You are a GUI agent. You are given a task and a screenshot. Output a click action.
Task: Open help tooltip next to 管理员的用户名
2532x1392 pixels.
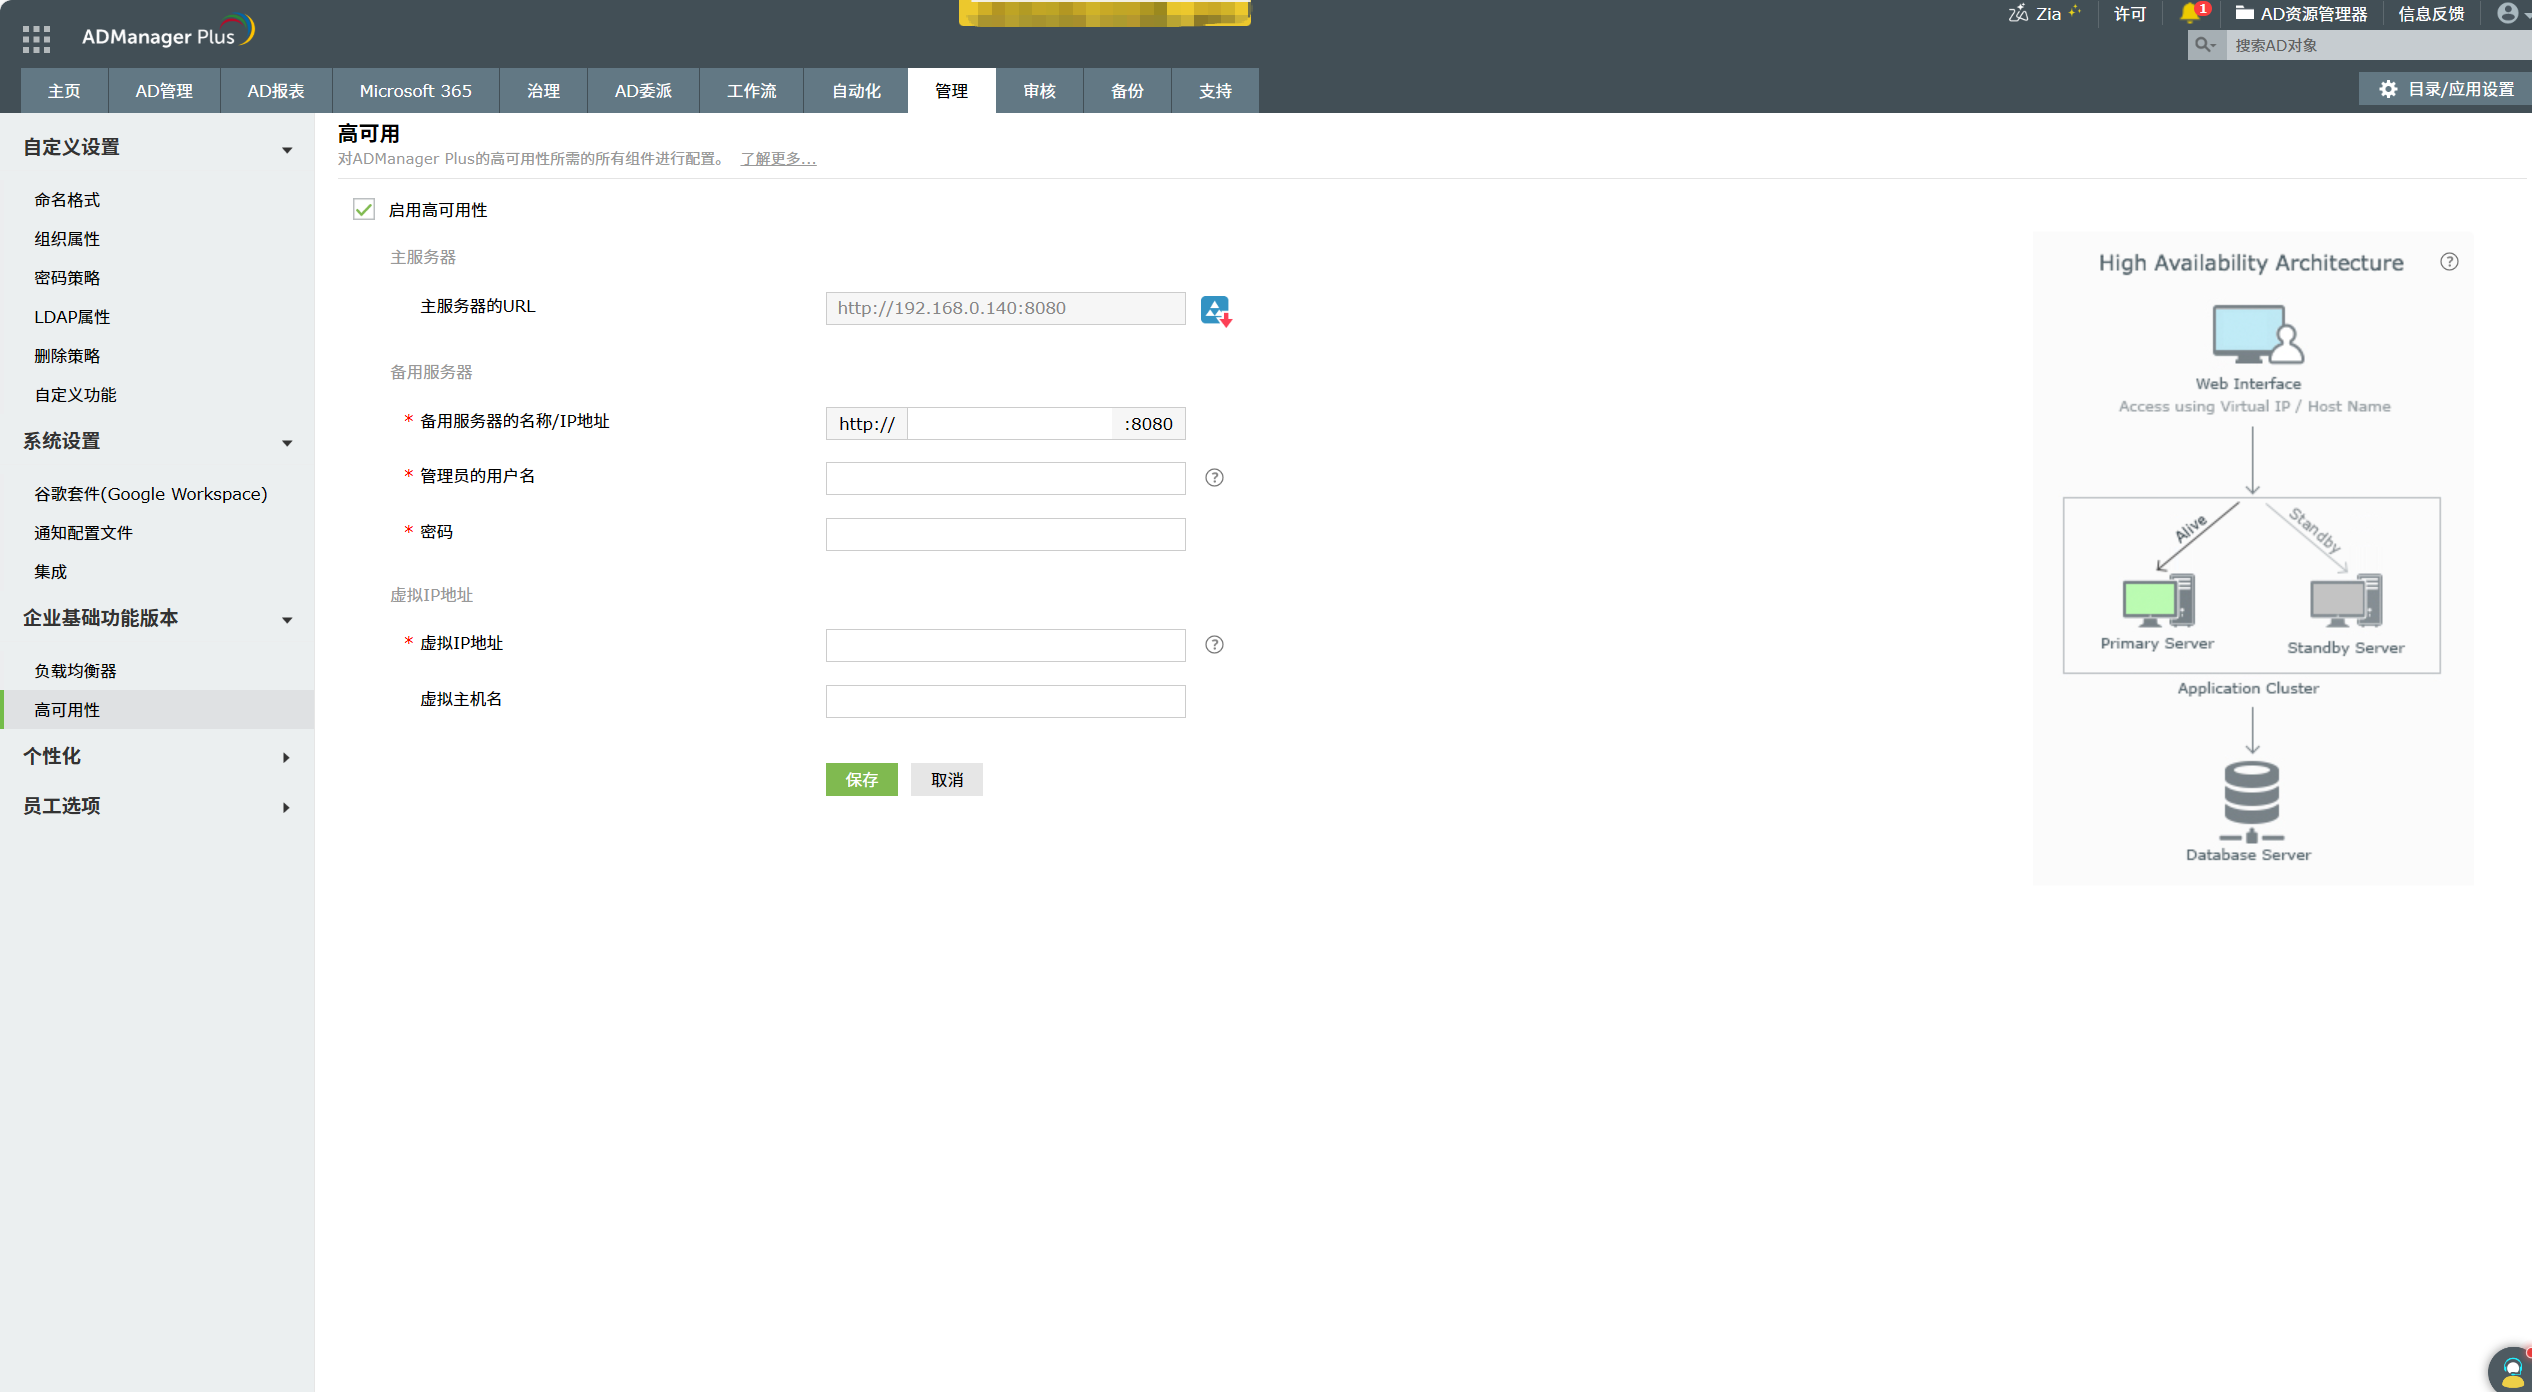coord(1215,478)
